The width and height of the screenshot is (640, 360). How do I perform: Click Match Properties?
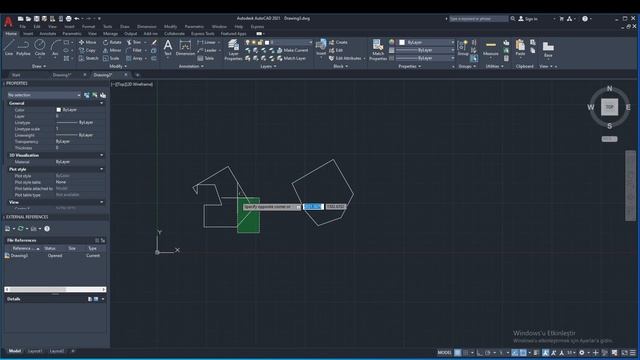click(378, 50)
